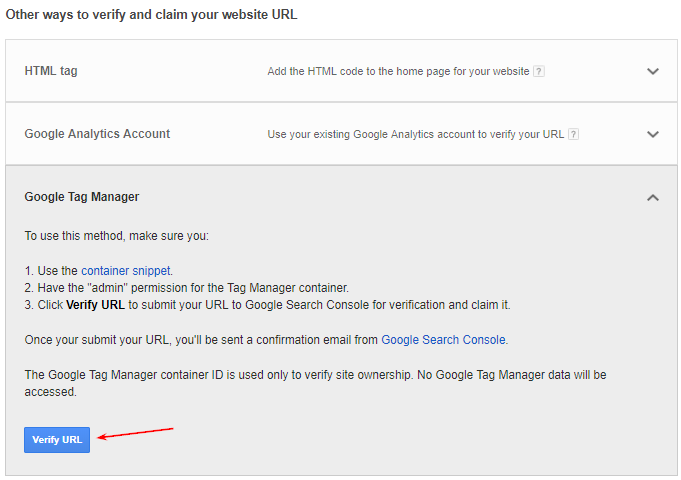Viewport: 681px width, 480px height.
Task: Click the 'To use this method' instruction line
Action: point(116,236)
